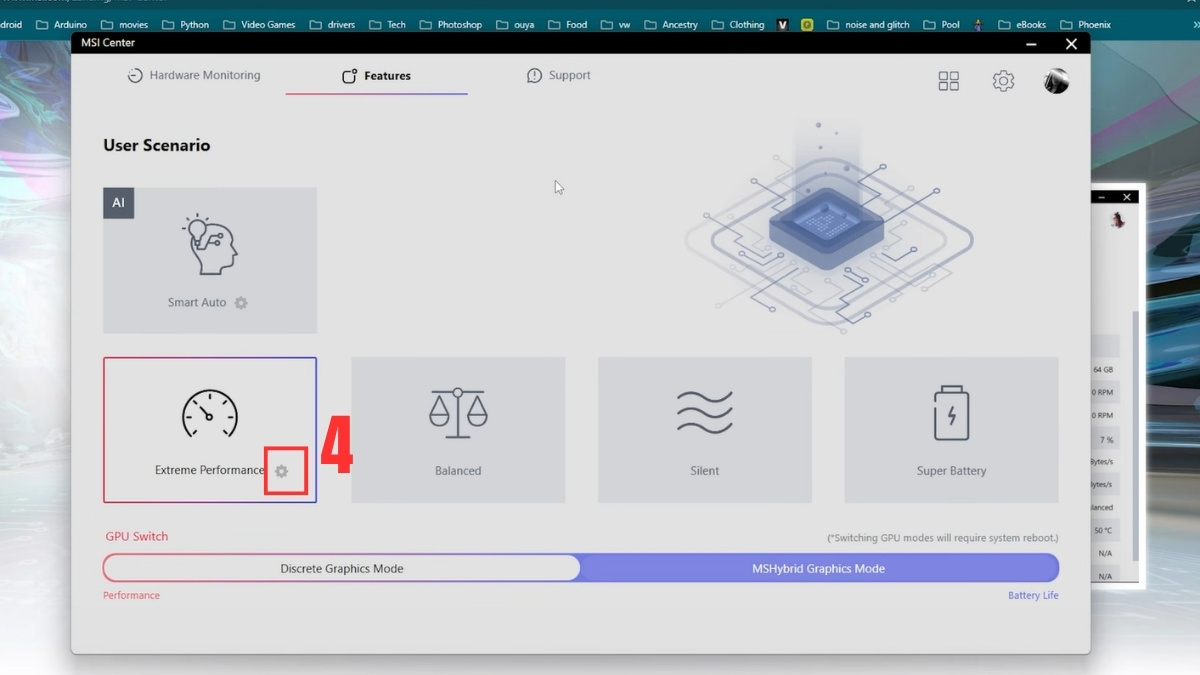The width and height of the screenshot is (1200, 675).
Task: Close the MSI Center window
Action: (1071, 44)
